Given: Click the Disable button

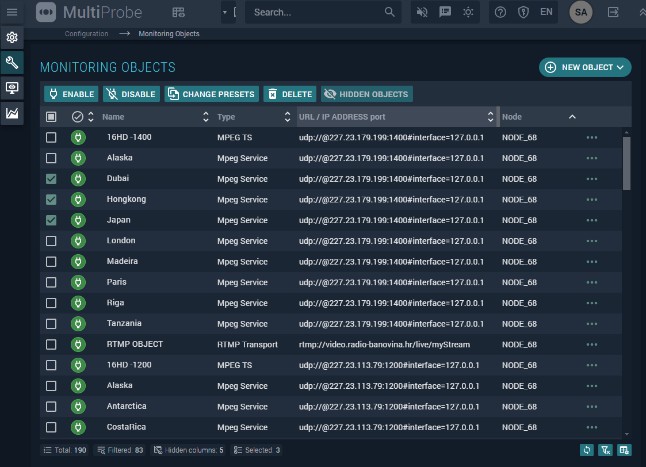Looking at the screenshot, I should point(131,94).
